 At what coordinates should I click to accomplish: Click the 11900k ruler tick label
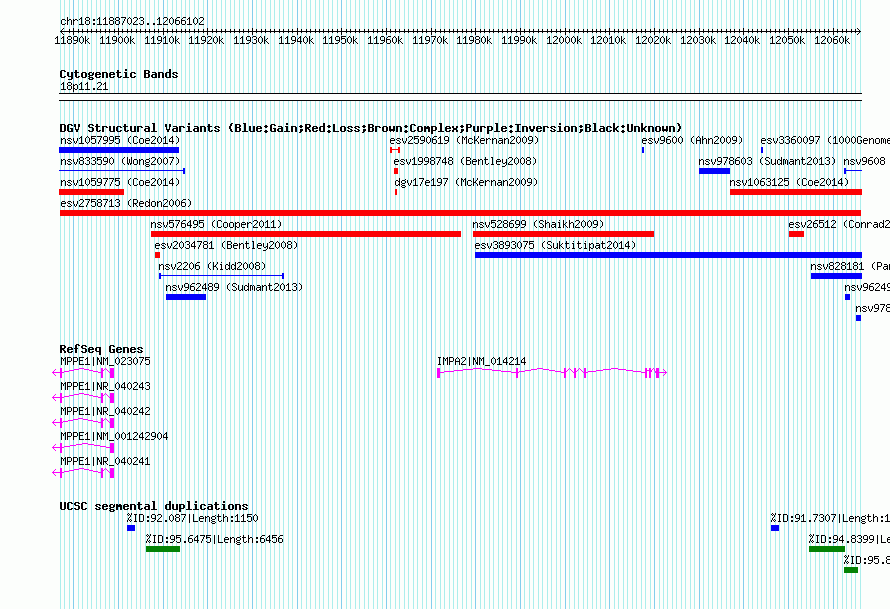(117, 40)
